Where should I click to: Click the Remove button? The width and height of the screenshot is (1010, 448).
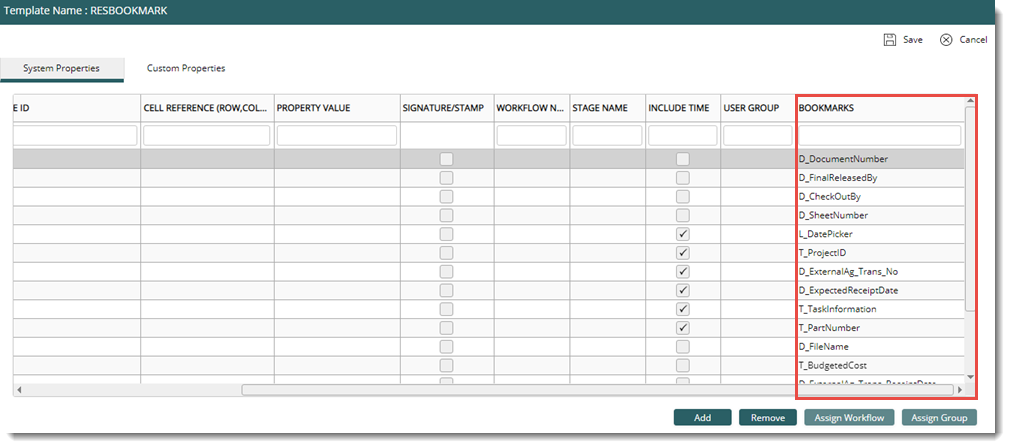[768, 418]
